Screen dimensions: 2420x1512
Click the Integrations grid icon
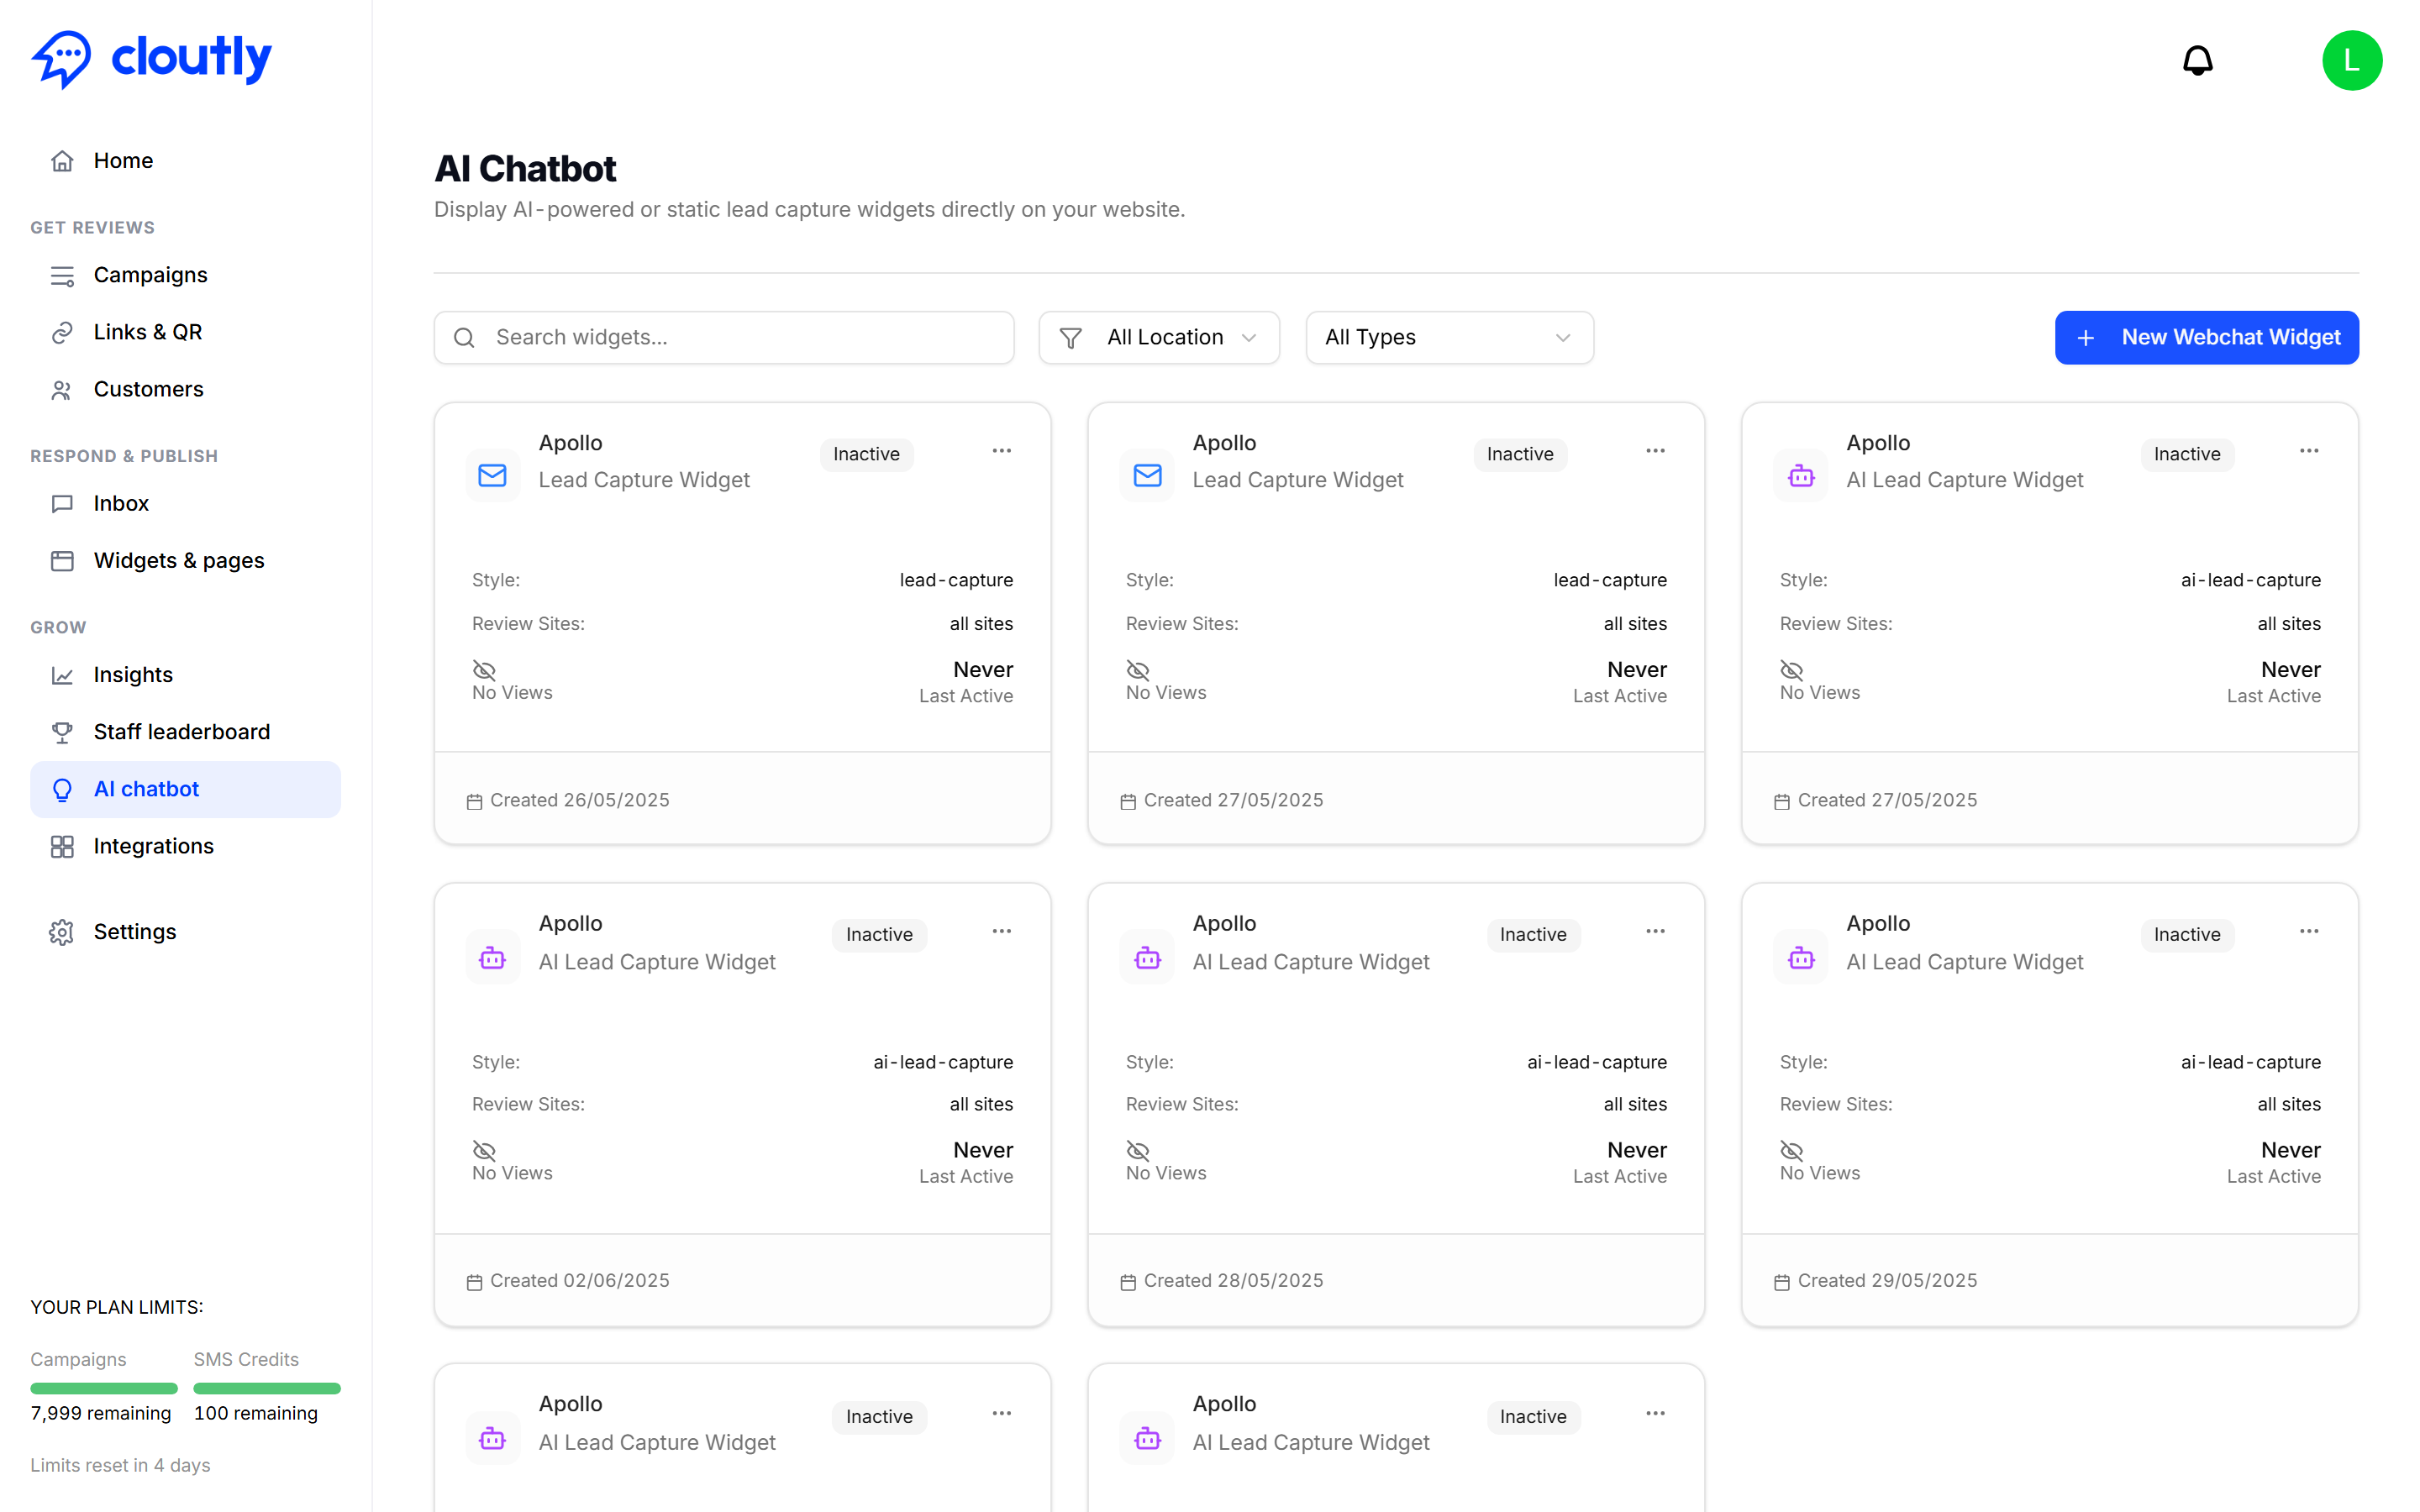tap(62, 847)
